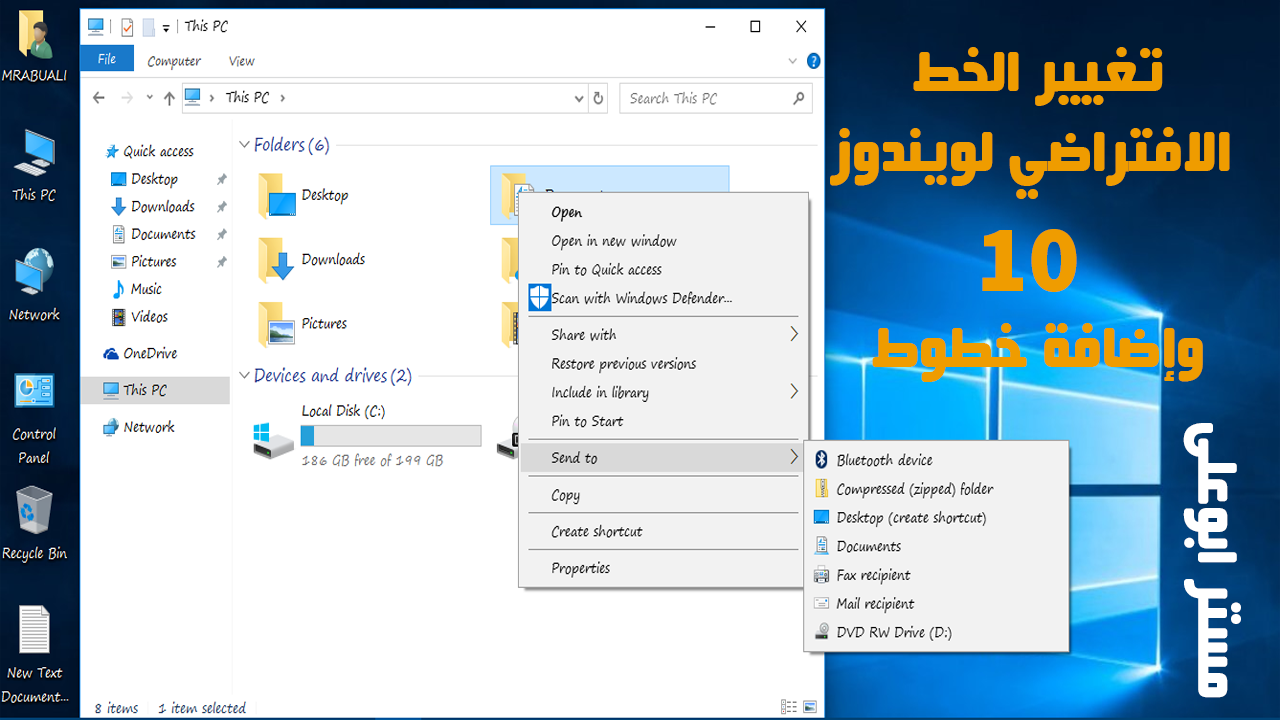Expand the Include in library submenu arrow

click(x=794, y=392)
